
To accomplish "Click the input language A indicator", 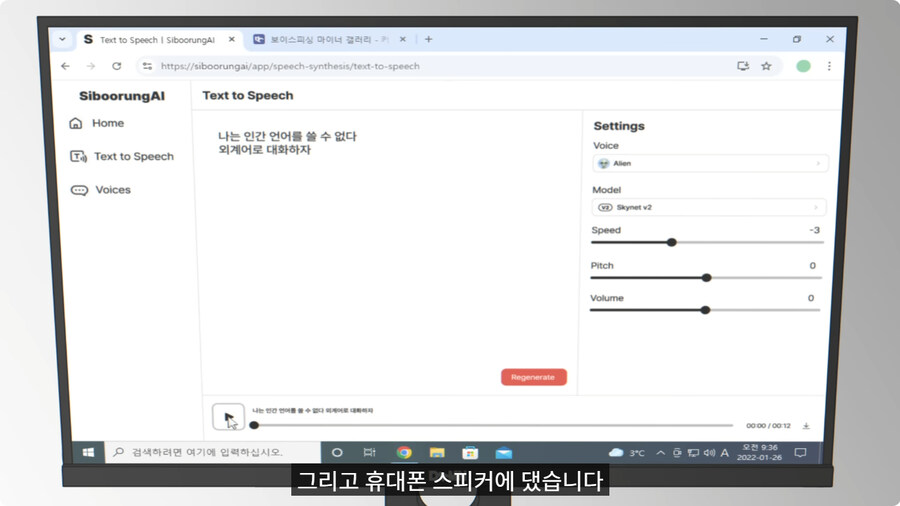I will (x=725, y=453).
